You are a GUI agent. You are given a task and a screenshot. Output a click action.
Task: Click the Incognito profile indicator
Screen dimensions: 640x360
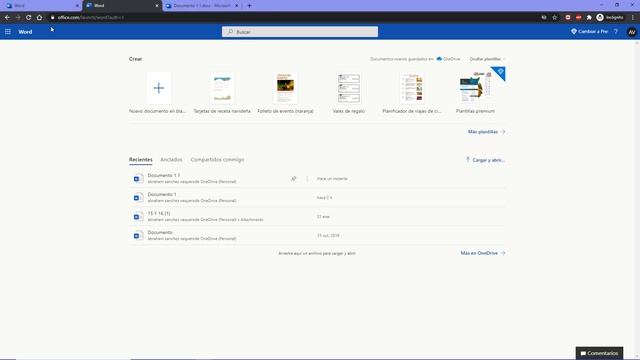610,18
